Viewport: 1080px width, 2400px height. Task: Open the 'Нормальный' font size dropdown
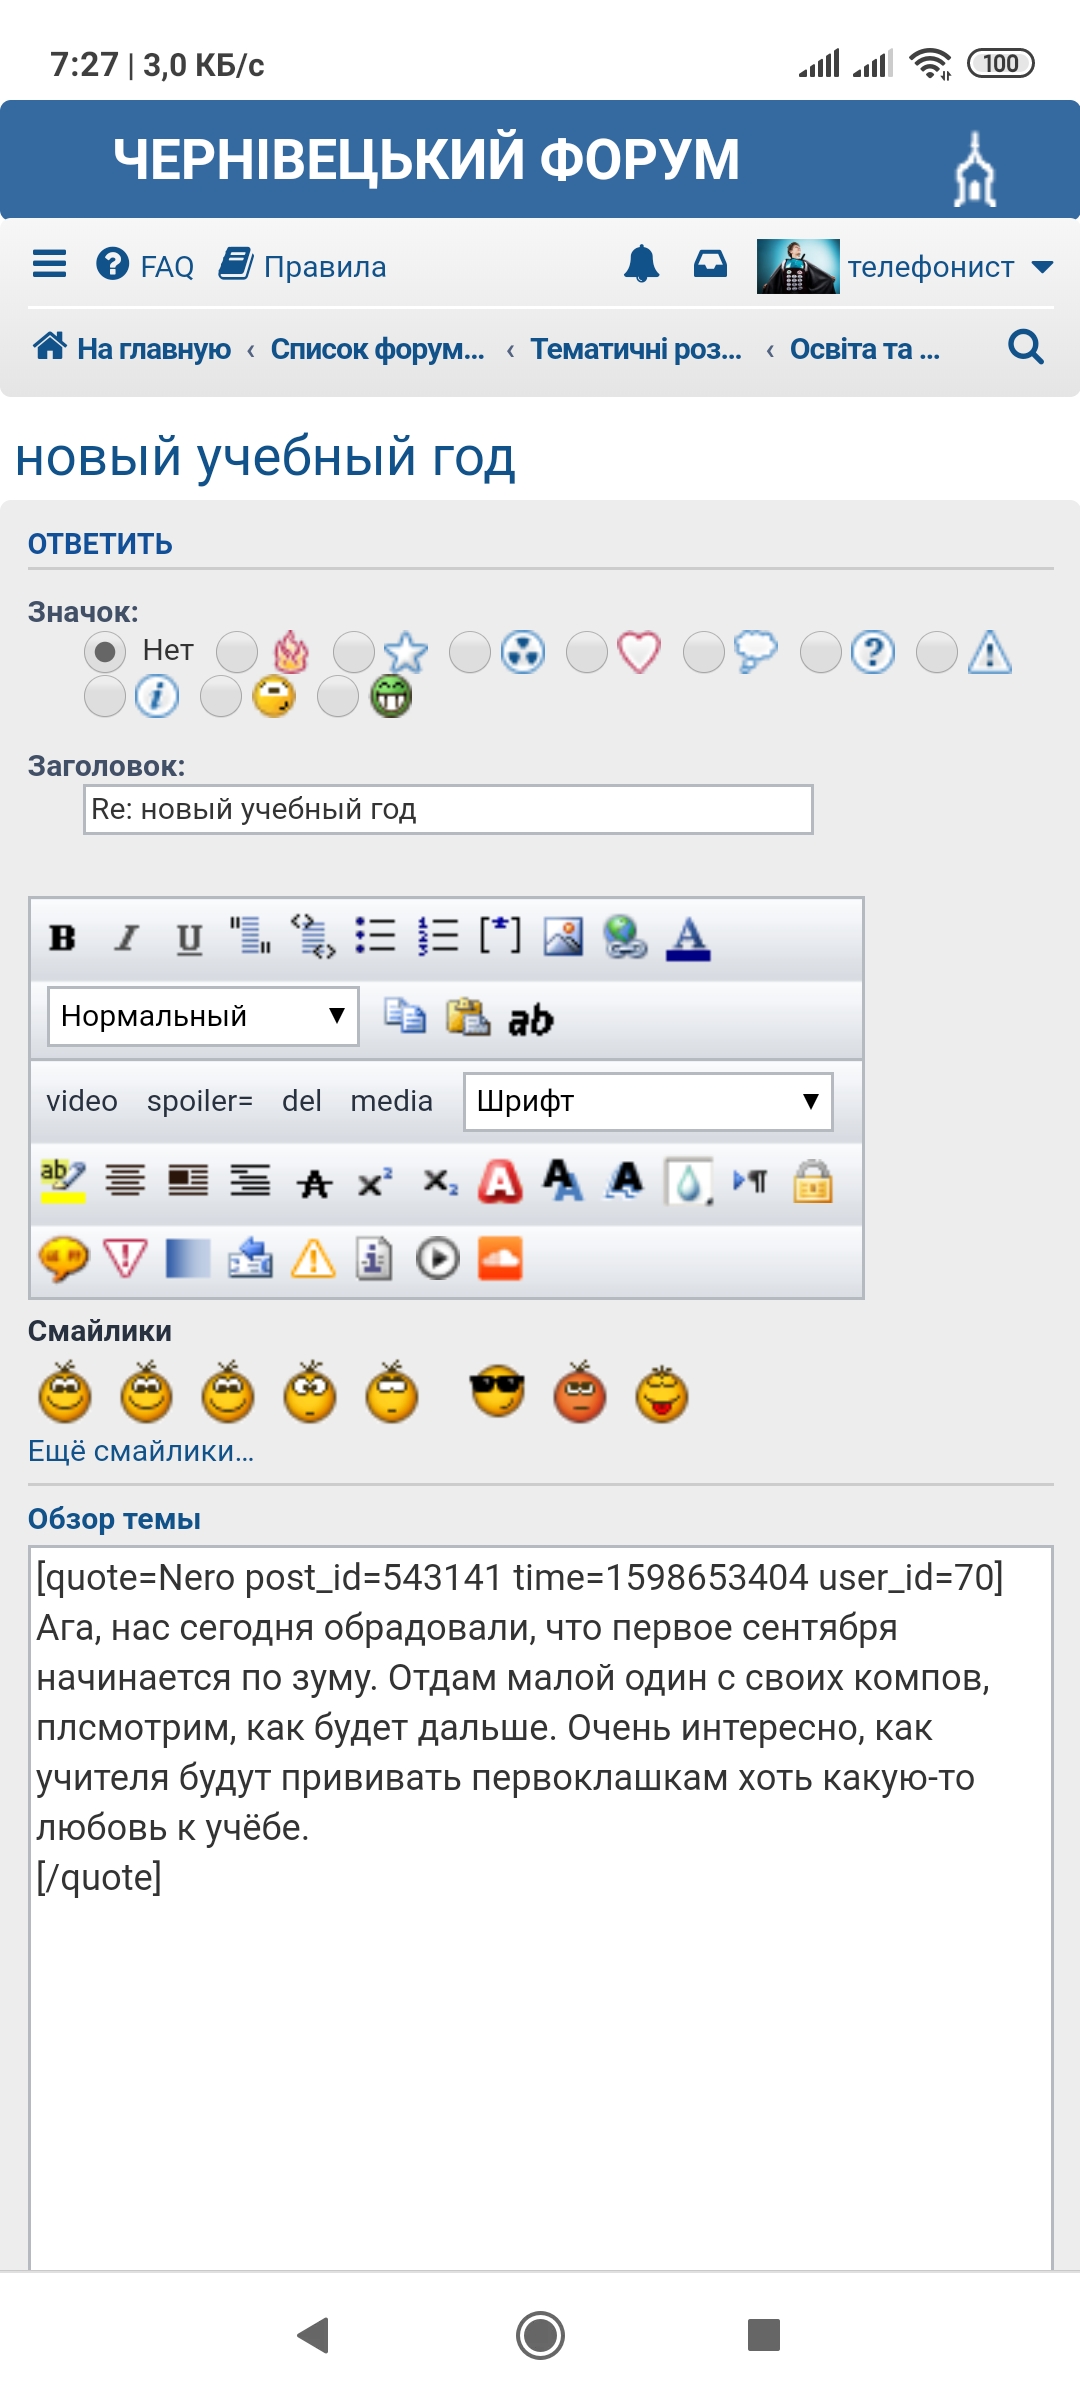(x=203, y=1016)
